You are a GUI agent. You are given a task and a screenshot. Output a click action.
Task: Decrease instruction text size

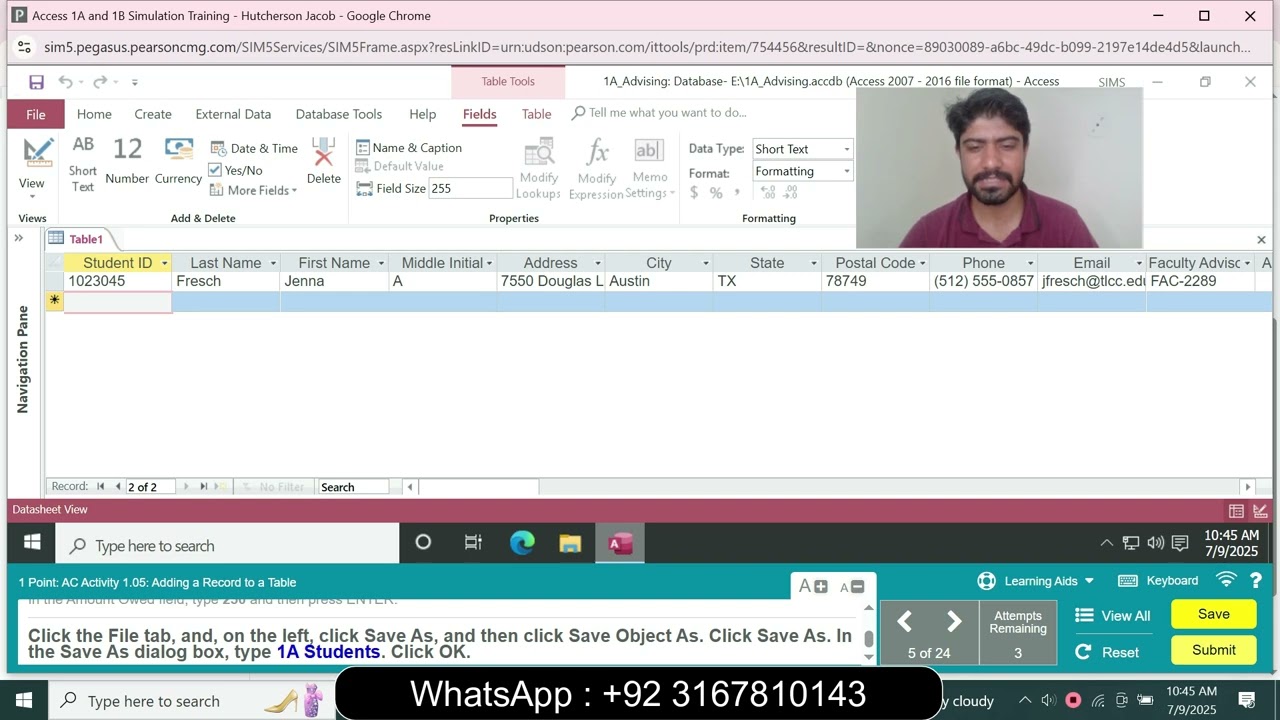[852, 587]
